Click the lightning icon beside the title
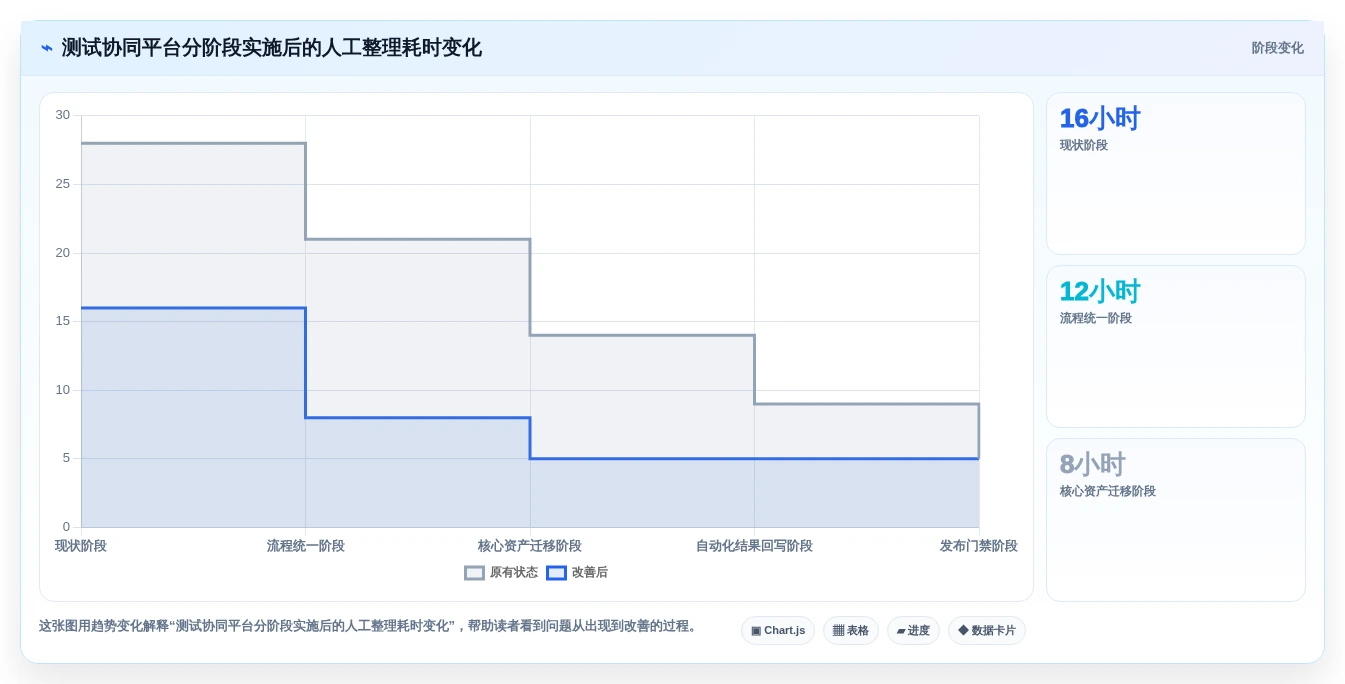Image resolution: width=1345 pixels, height=684 pixels. pos(46,48)
